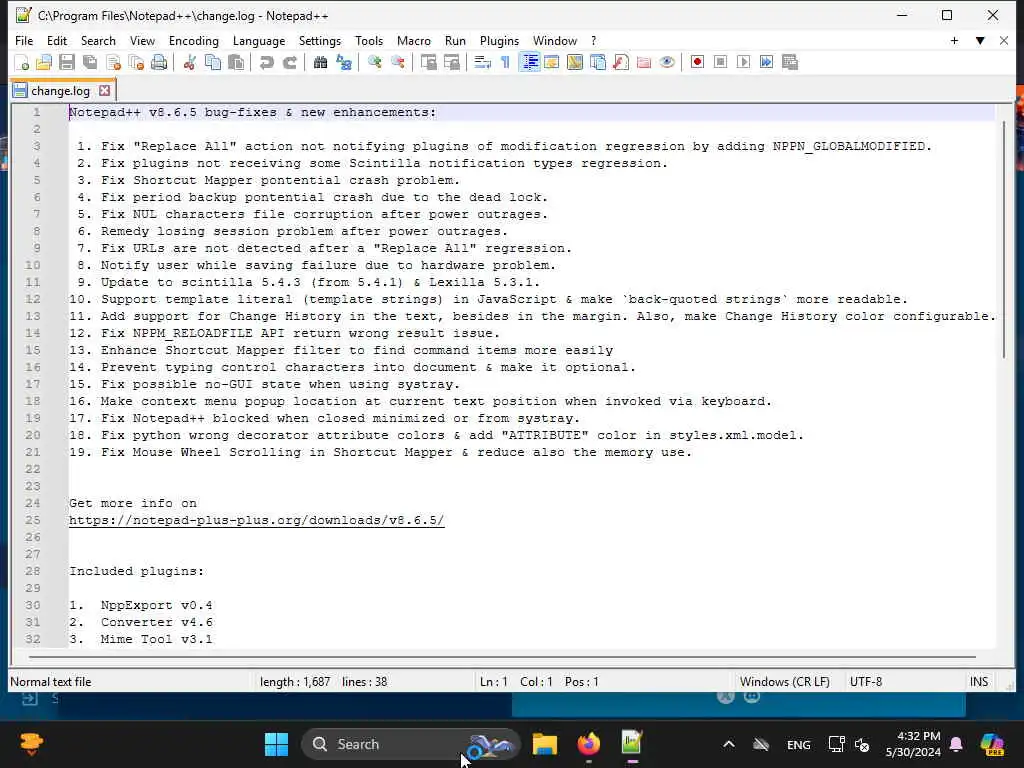The height and width of the screenshot is (768, 1024).
Task: Toggle the Function List panel icon
Action: (x=621, y=63)
